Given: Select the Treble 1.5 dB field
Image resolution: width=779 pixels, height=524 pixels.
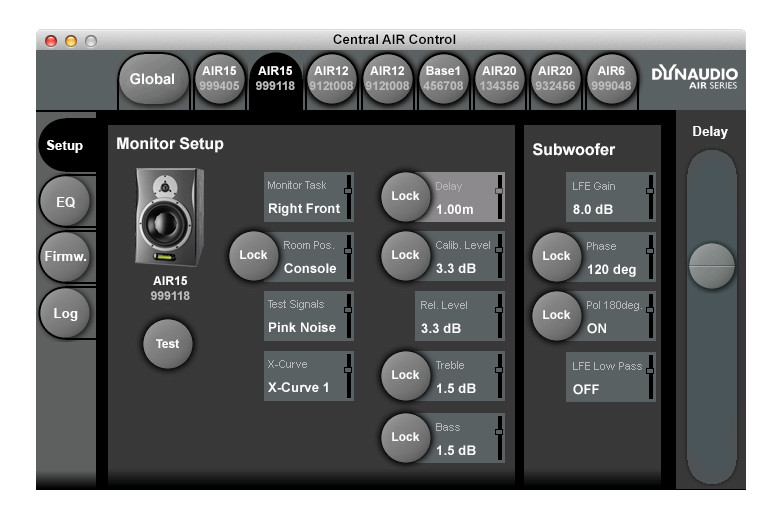Looking at the screenshot, I should pyautogui.click(x=467, y=376).
